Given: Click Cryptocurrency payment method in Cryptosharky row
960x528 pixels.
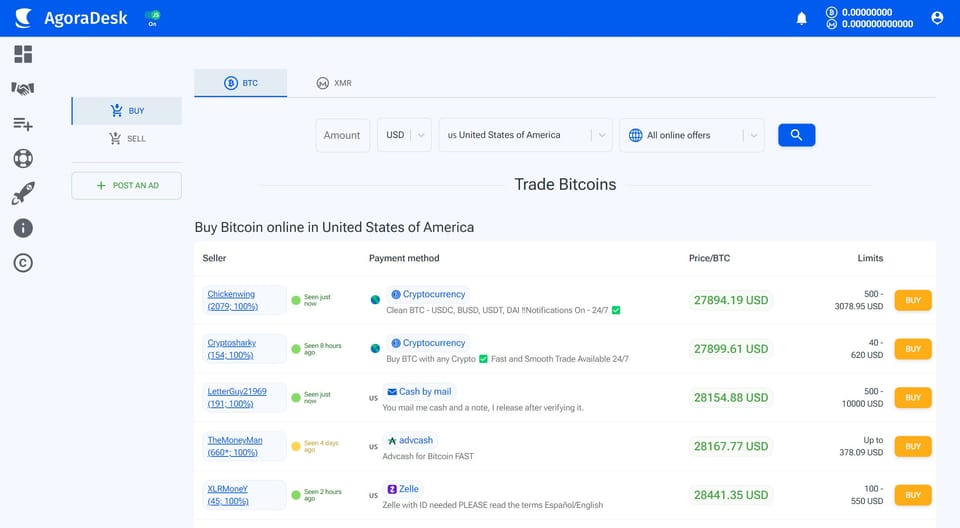Looking at the screenshot, I should coord(428,343).
